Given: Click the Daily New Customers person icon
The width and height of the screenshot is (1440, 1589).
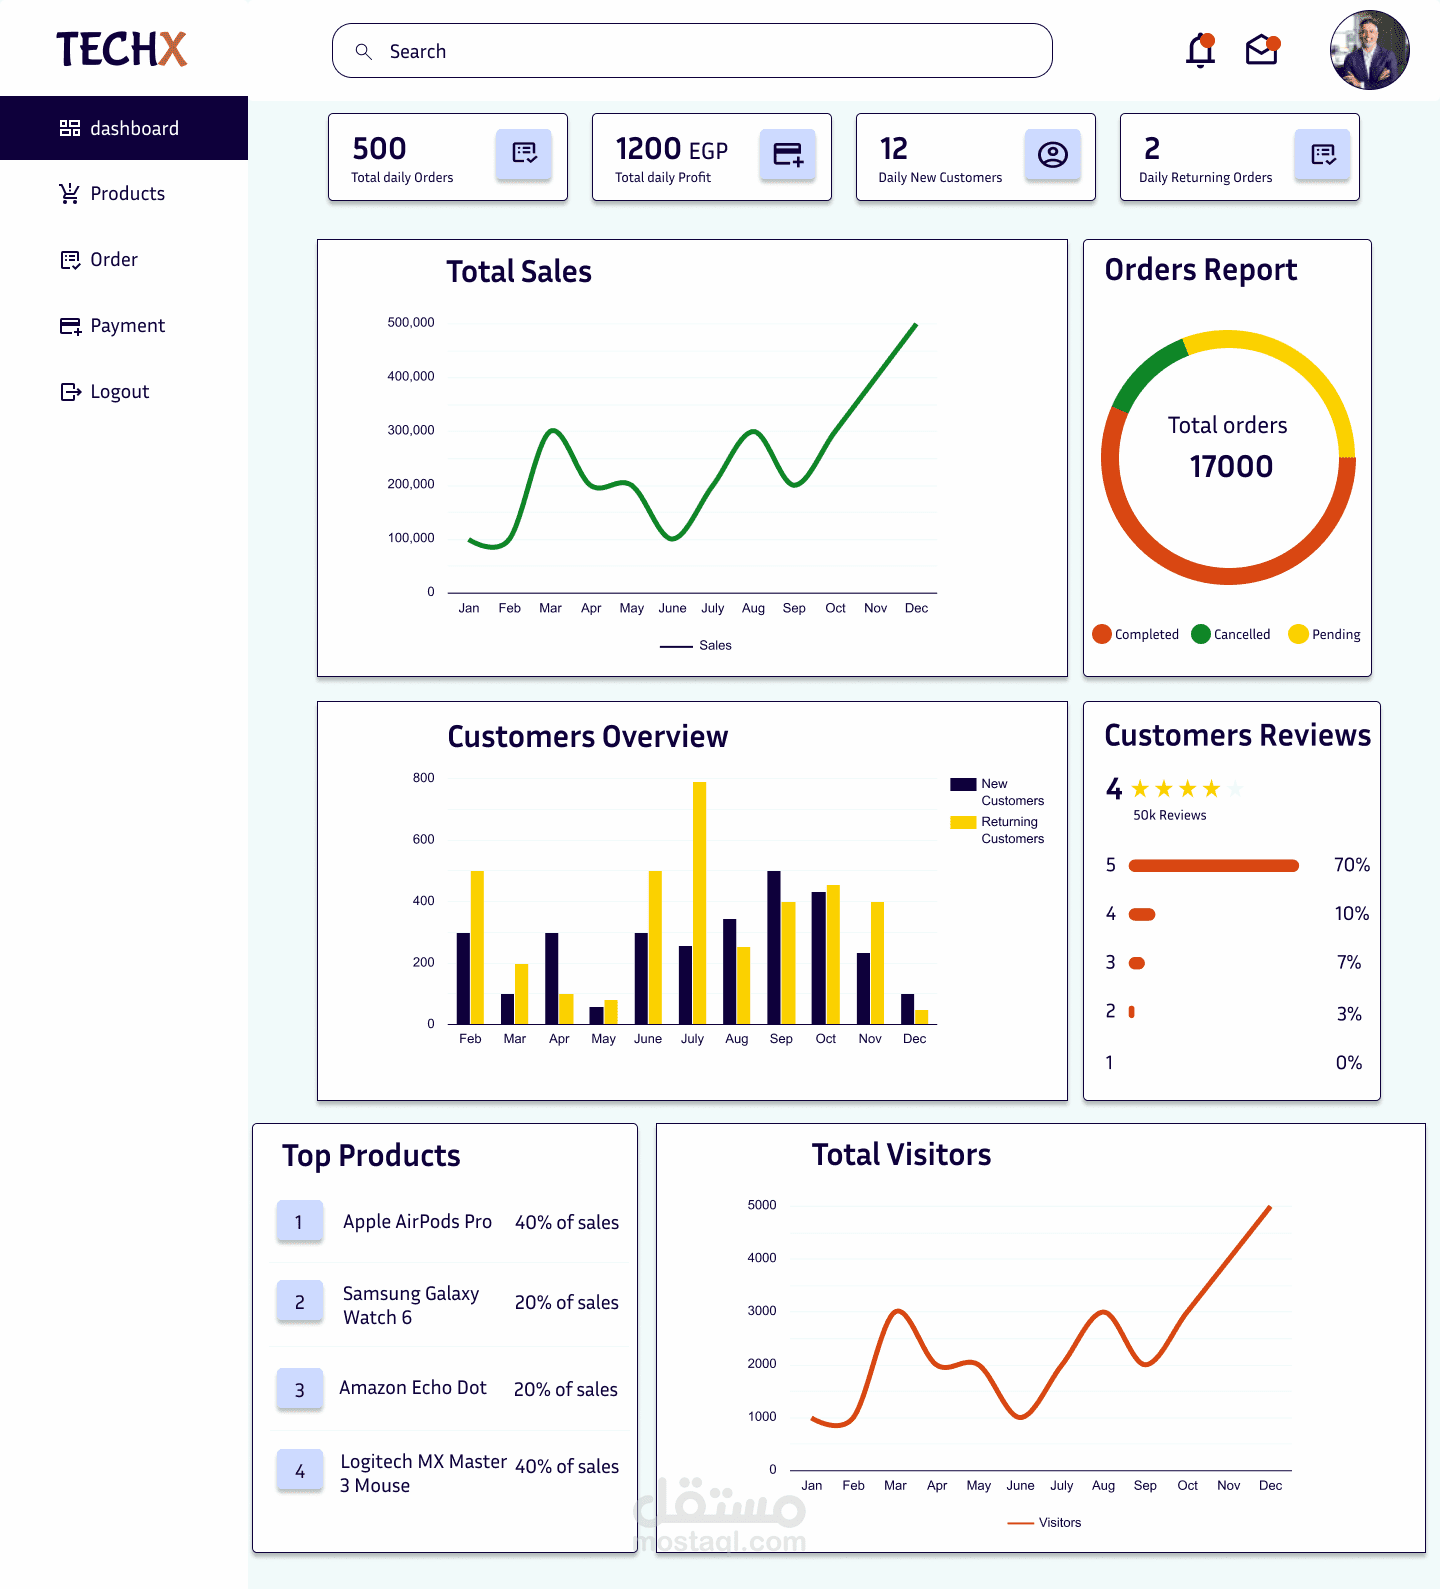Looking at the screenshot, I should coord(1053,154).
